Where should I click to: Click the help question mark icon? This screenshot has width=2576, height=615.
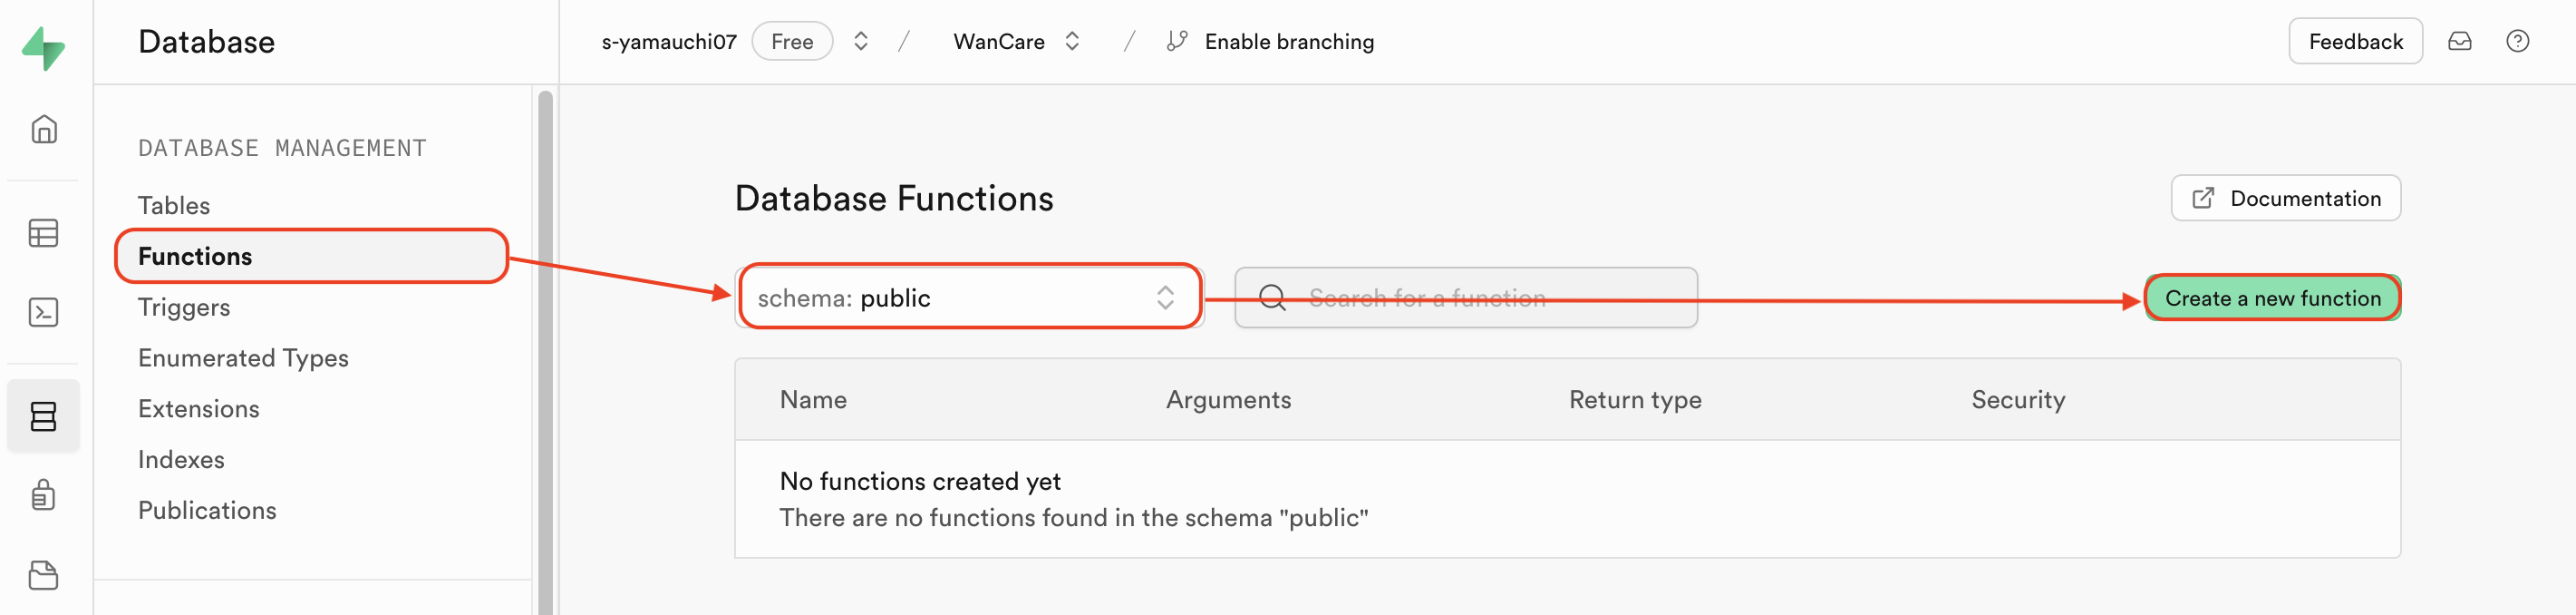(2517, 42)
